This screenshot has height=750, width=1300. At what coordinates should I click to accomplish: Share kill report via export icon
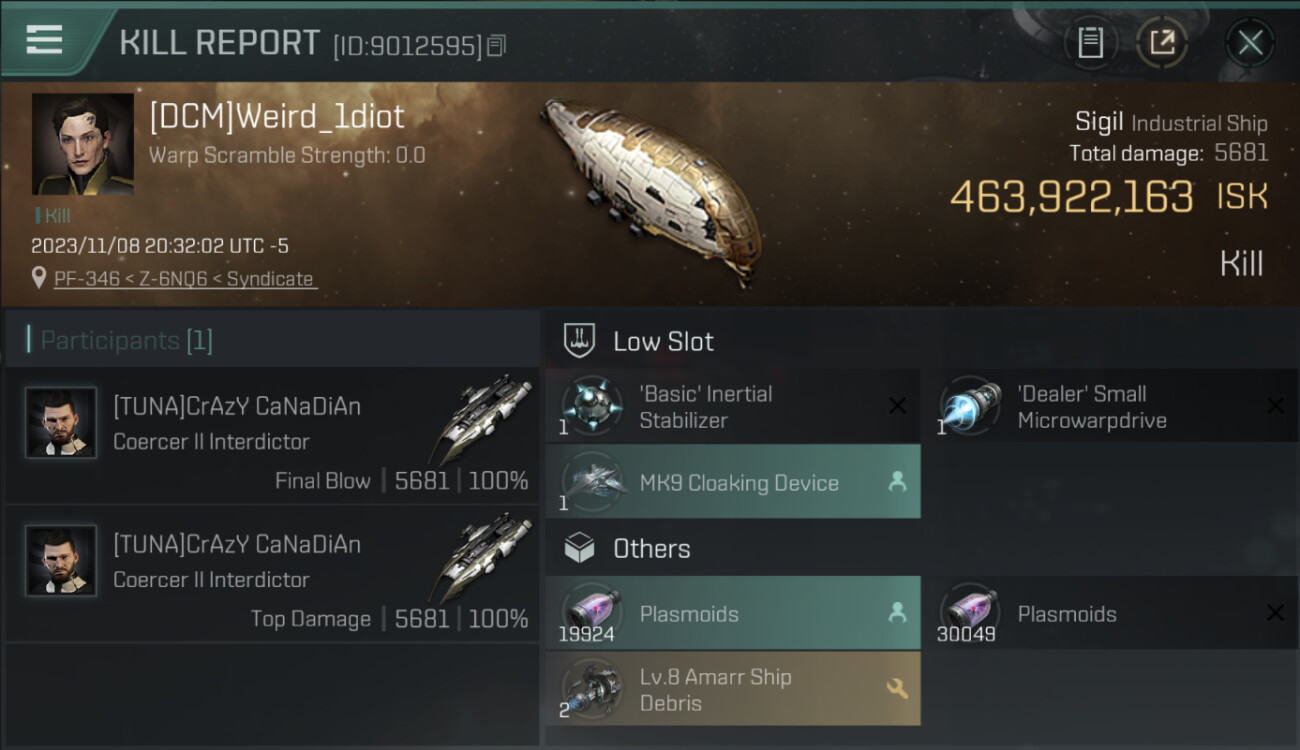pyautogui.click(x=1161, y=42)
